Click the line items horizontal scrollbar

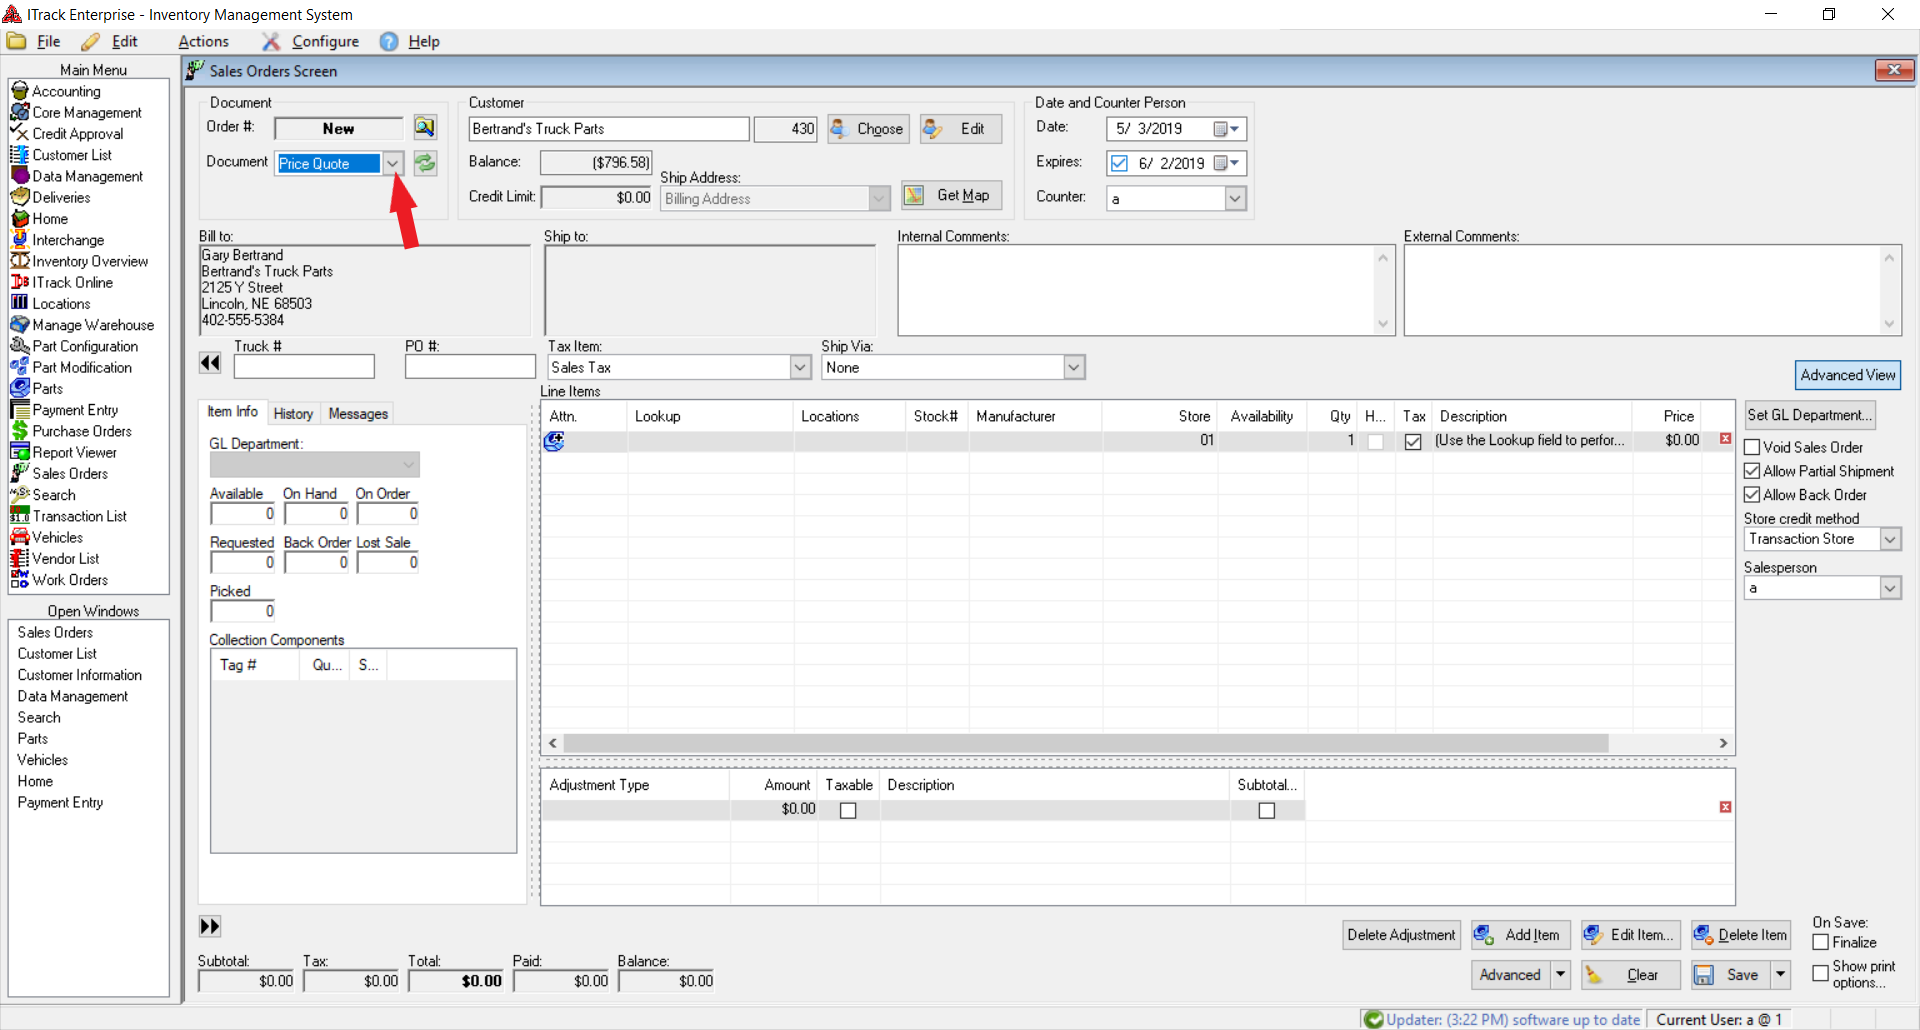1085,743
